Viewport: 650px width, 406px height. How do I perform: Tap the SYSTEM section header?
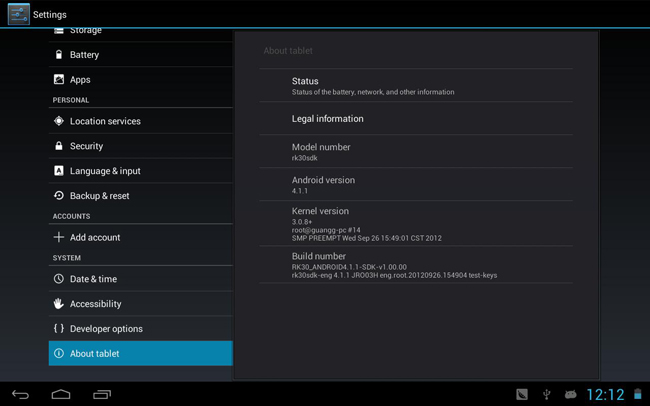click(x=67, y=258)
